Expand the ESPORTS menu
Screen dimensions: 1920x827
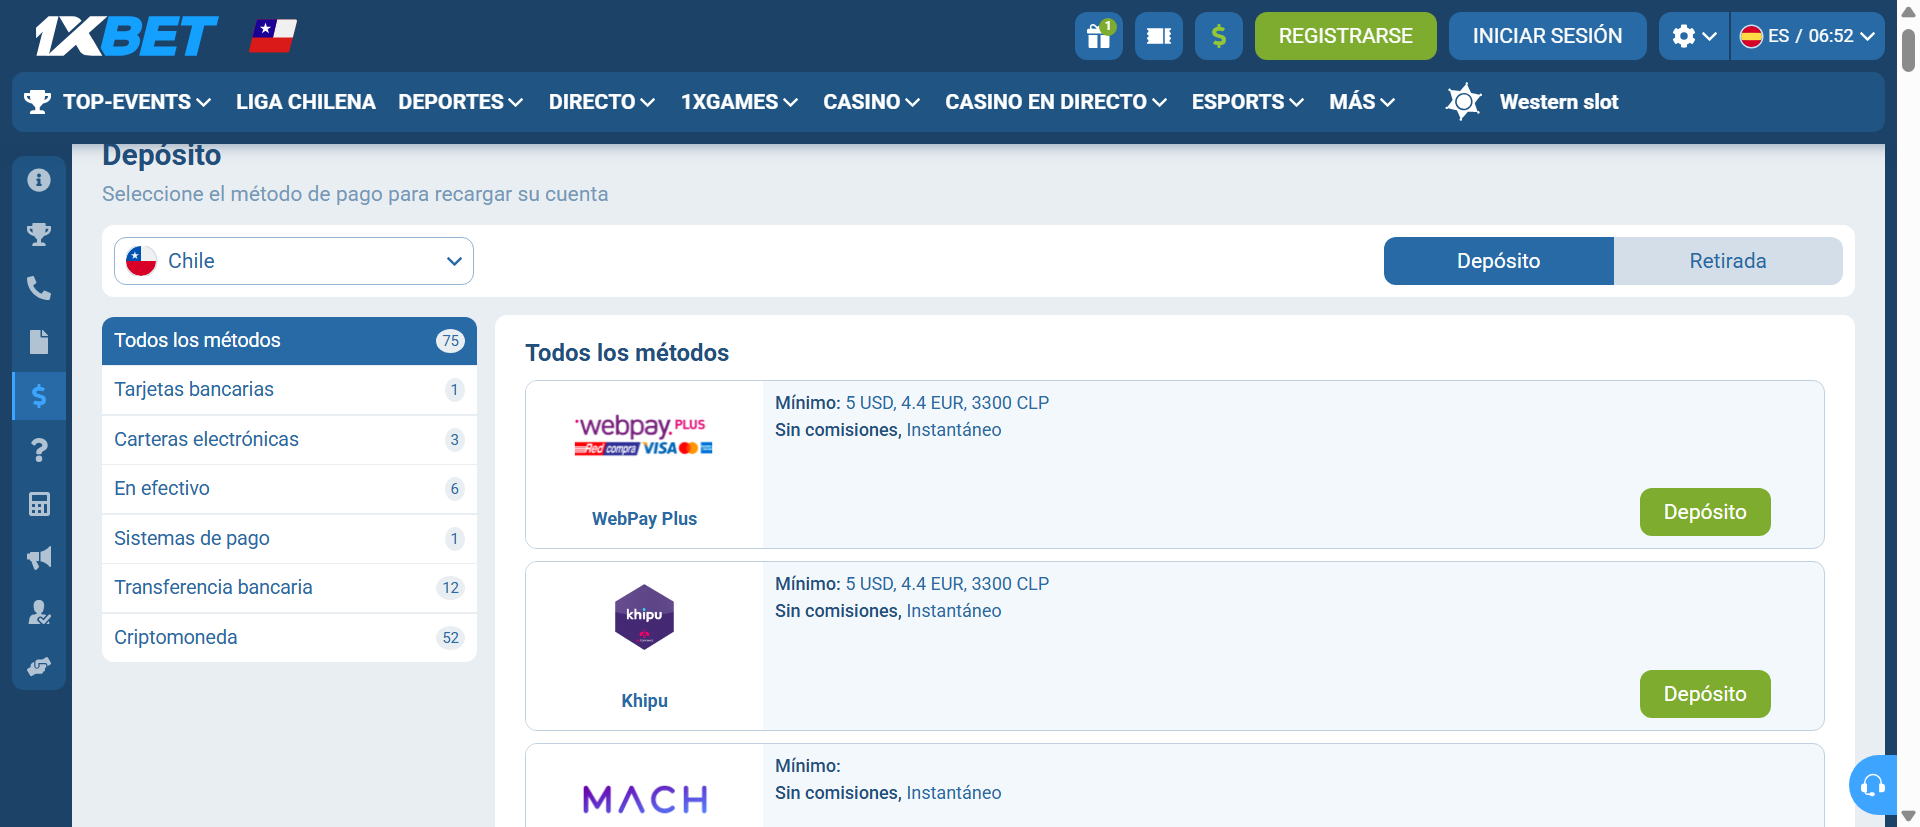(1248, 102)
